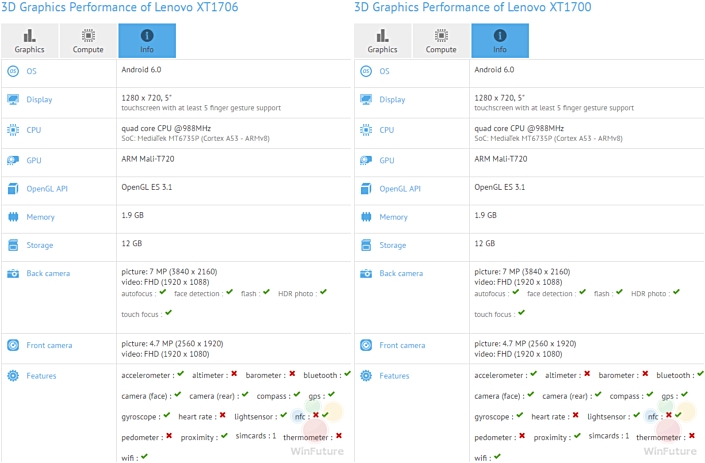Image resolution: width=705 pixels, height=463 pixels.
Task: Click the autofocus check mark in XT1706 panel
Action: [x=163, y=292]
